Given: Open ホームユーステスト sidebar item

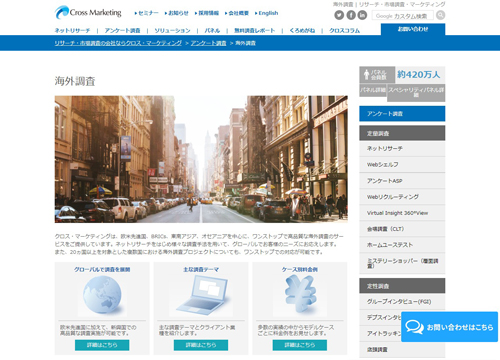Looking at the screenshot, I should pyautogui.click(x=402, y=245).
